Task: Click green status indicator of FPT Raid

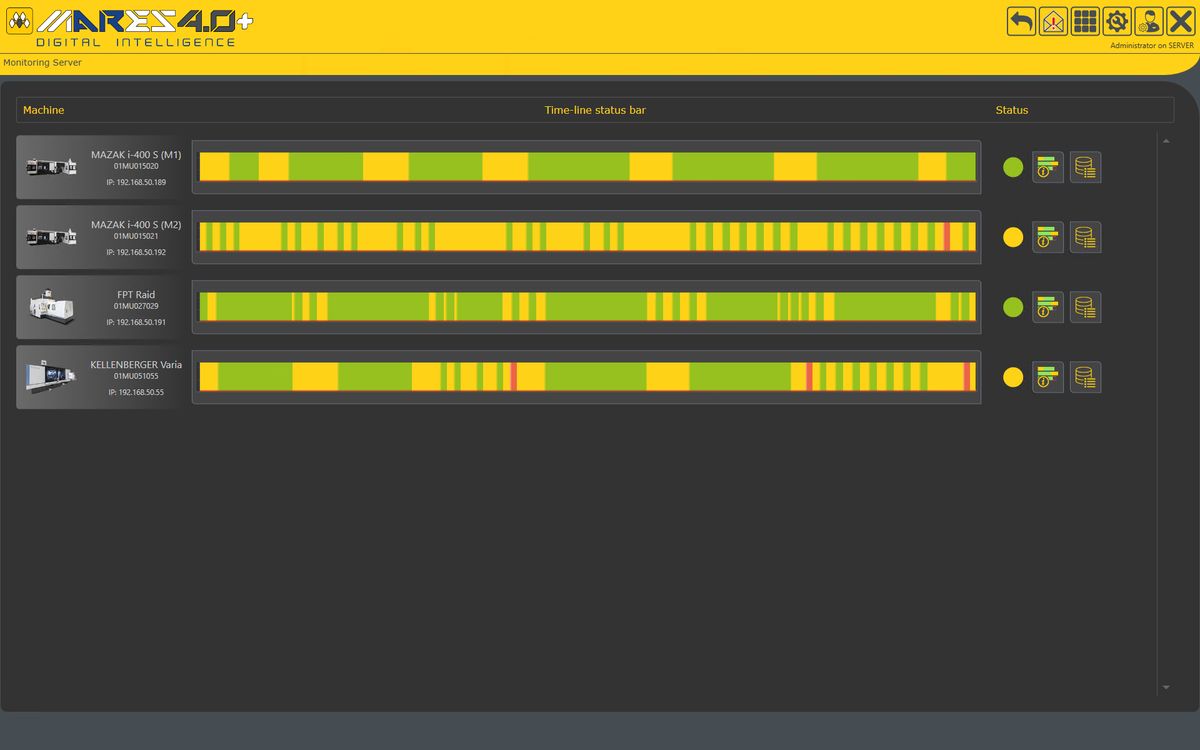Action: pos(1013,307)
